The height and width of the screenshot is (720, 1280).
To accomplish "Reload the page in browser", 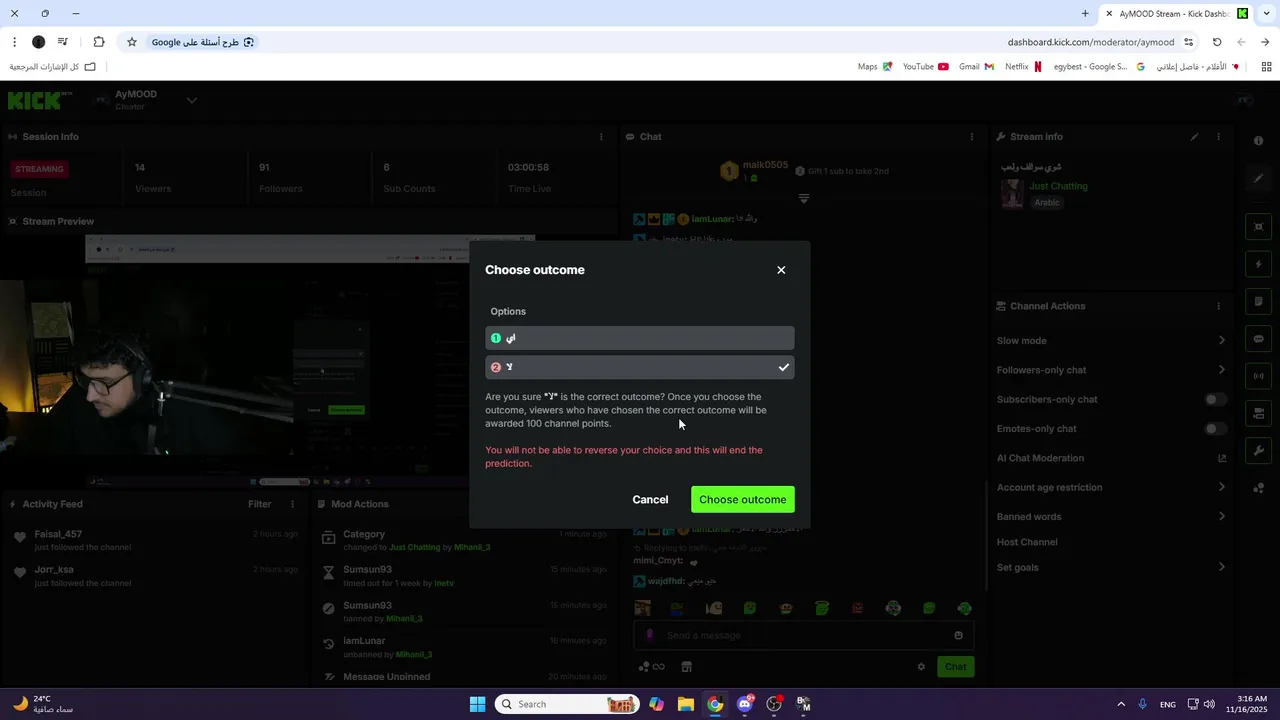I will [x=1217, y=42].
